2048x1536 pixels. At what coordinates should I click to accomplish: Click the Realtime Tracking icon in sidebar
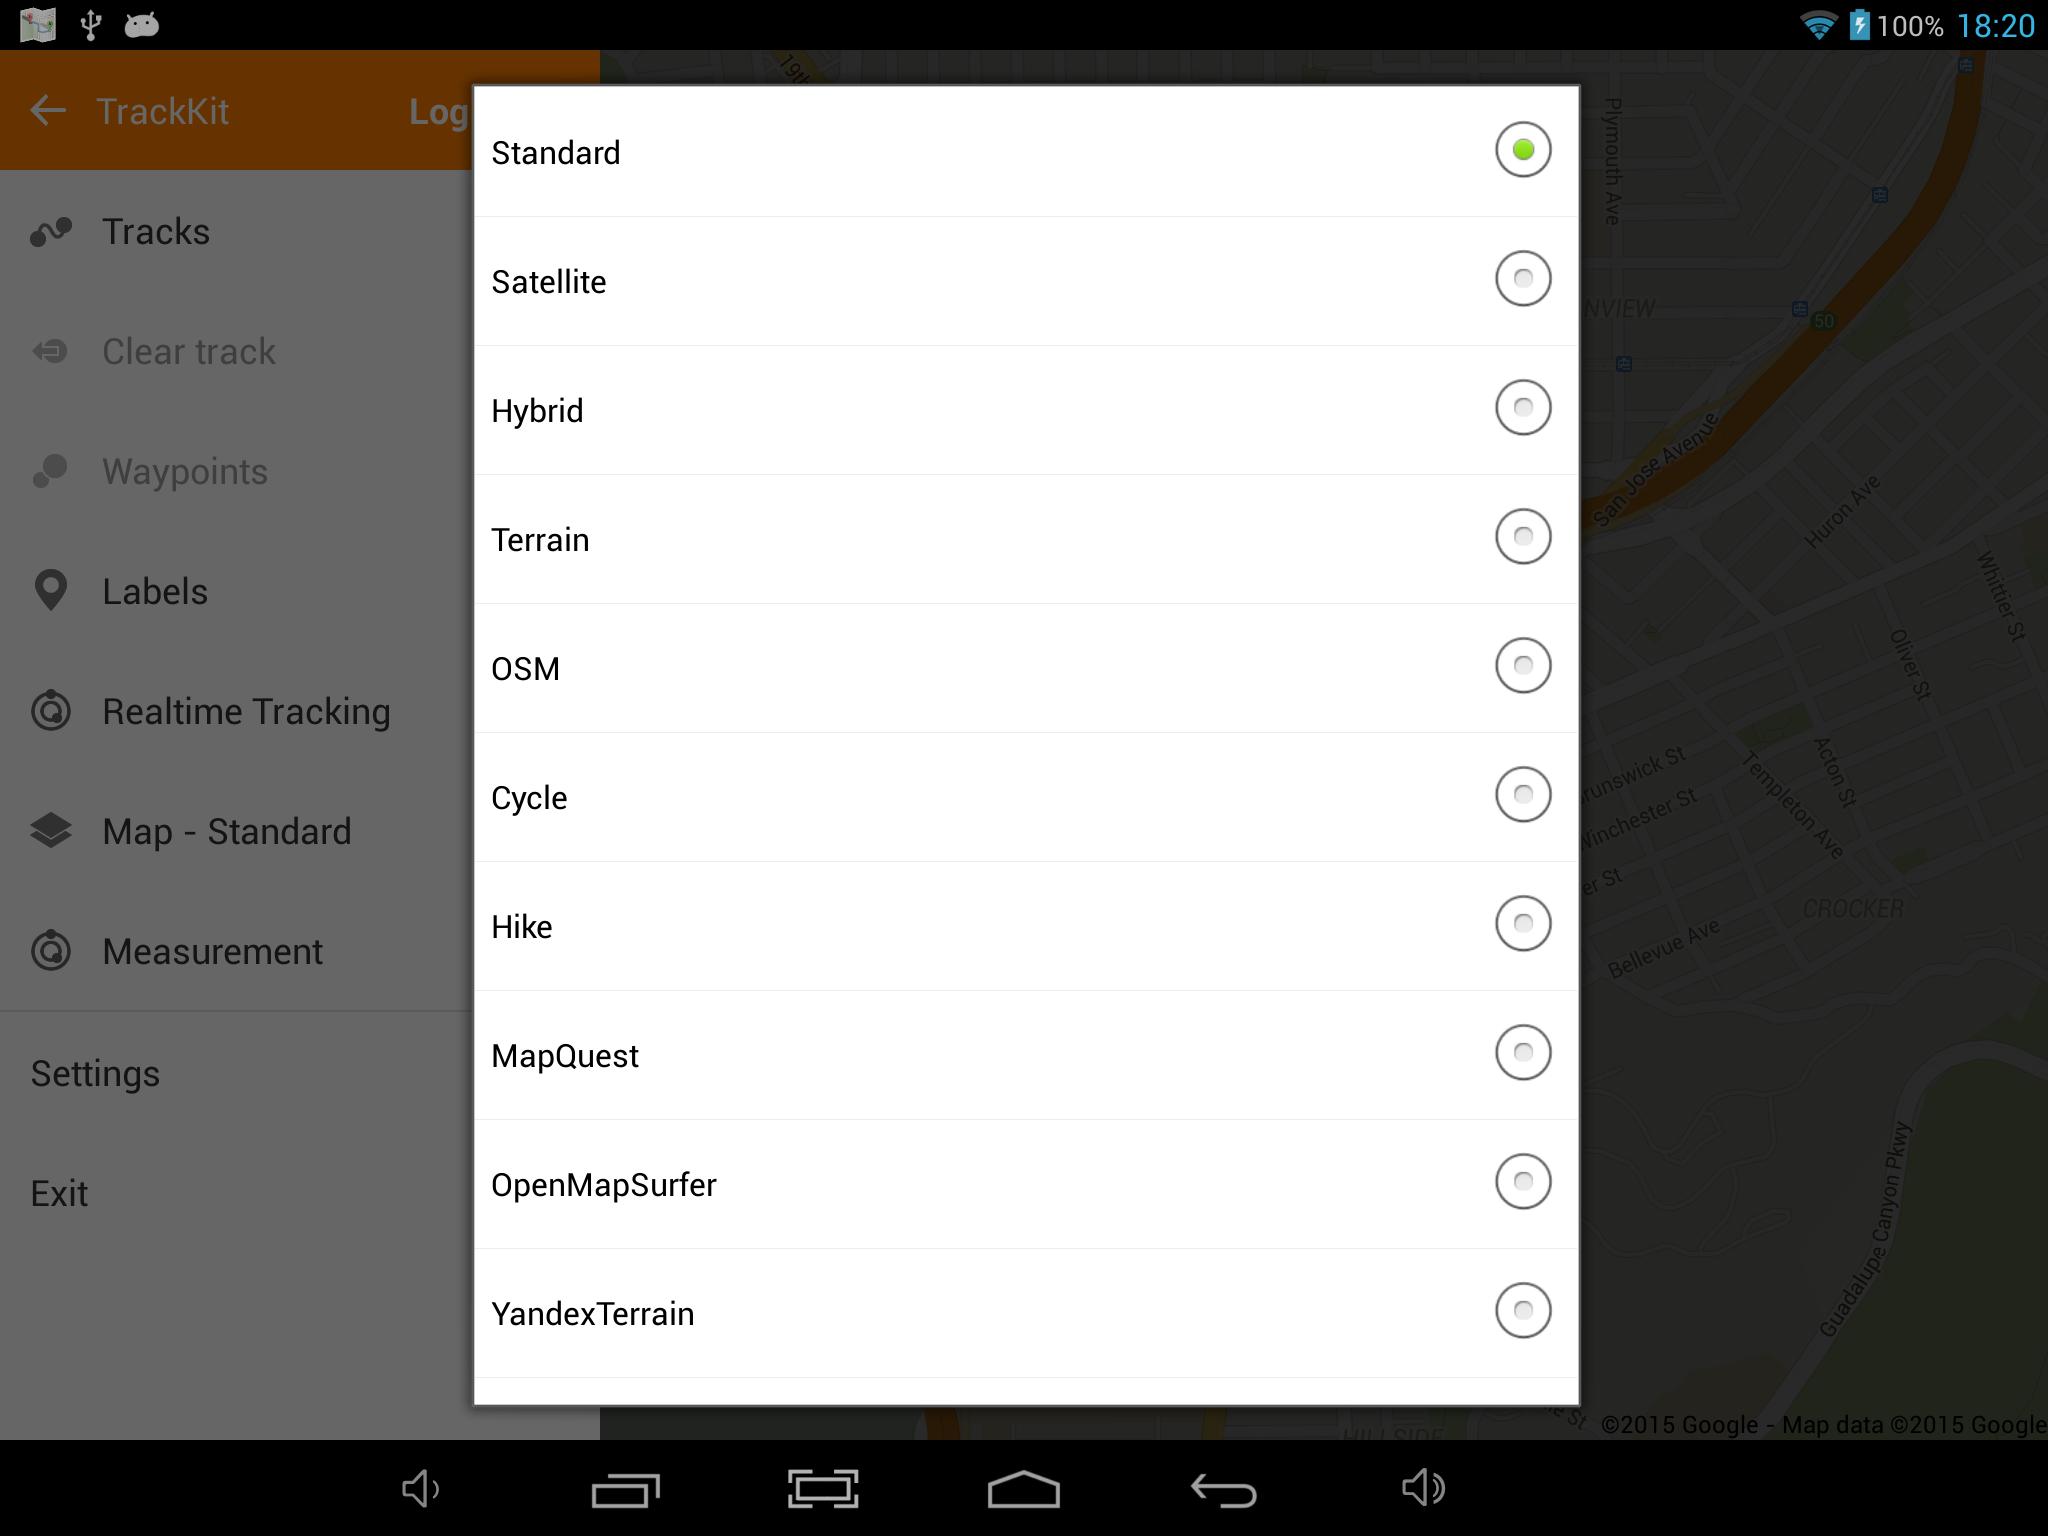[x=52, y=710]
